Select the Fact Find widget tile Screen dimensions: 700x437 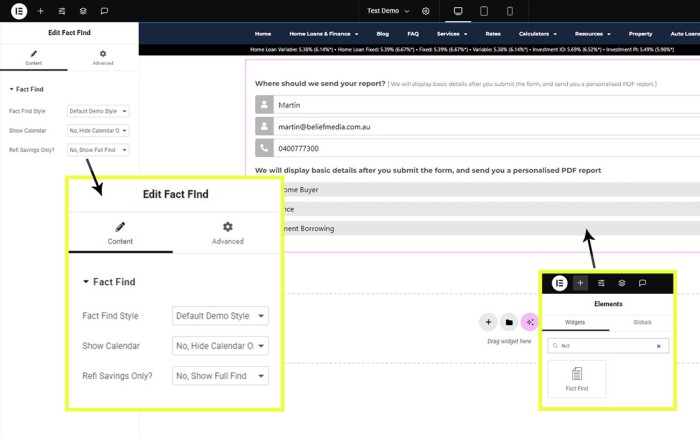coord(577,379)
